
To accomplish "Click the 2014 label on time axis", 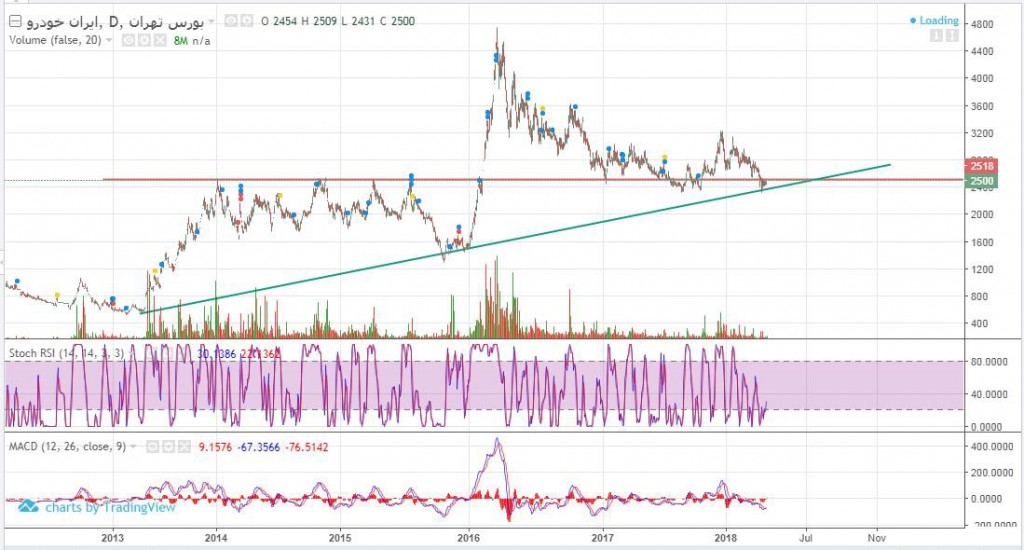I will click(216, 538).
